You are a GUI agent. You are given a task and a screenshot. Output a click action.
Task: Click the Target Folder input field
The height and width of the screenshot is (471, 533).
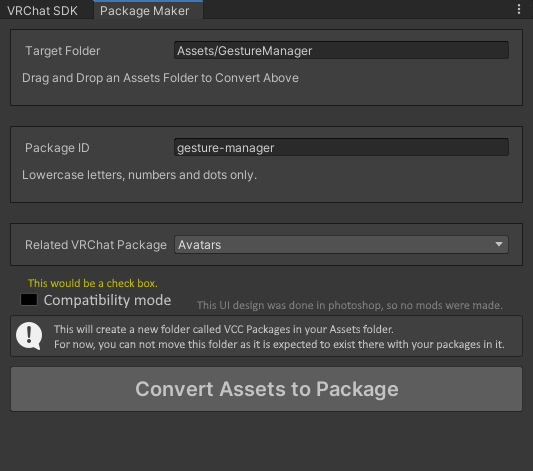[x=341, y=50]
